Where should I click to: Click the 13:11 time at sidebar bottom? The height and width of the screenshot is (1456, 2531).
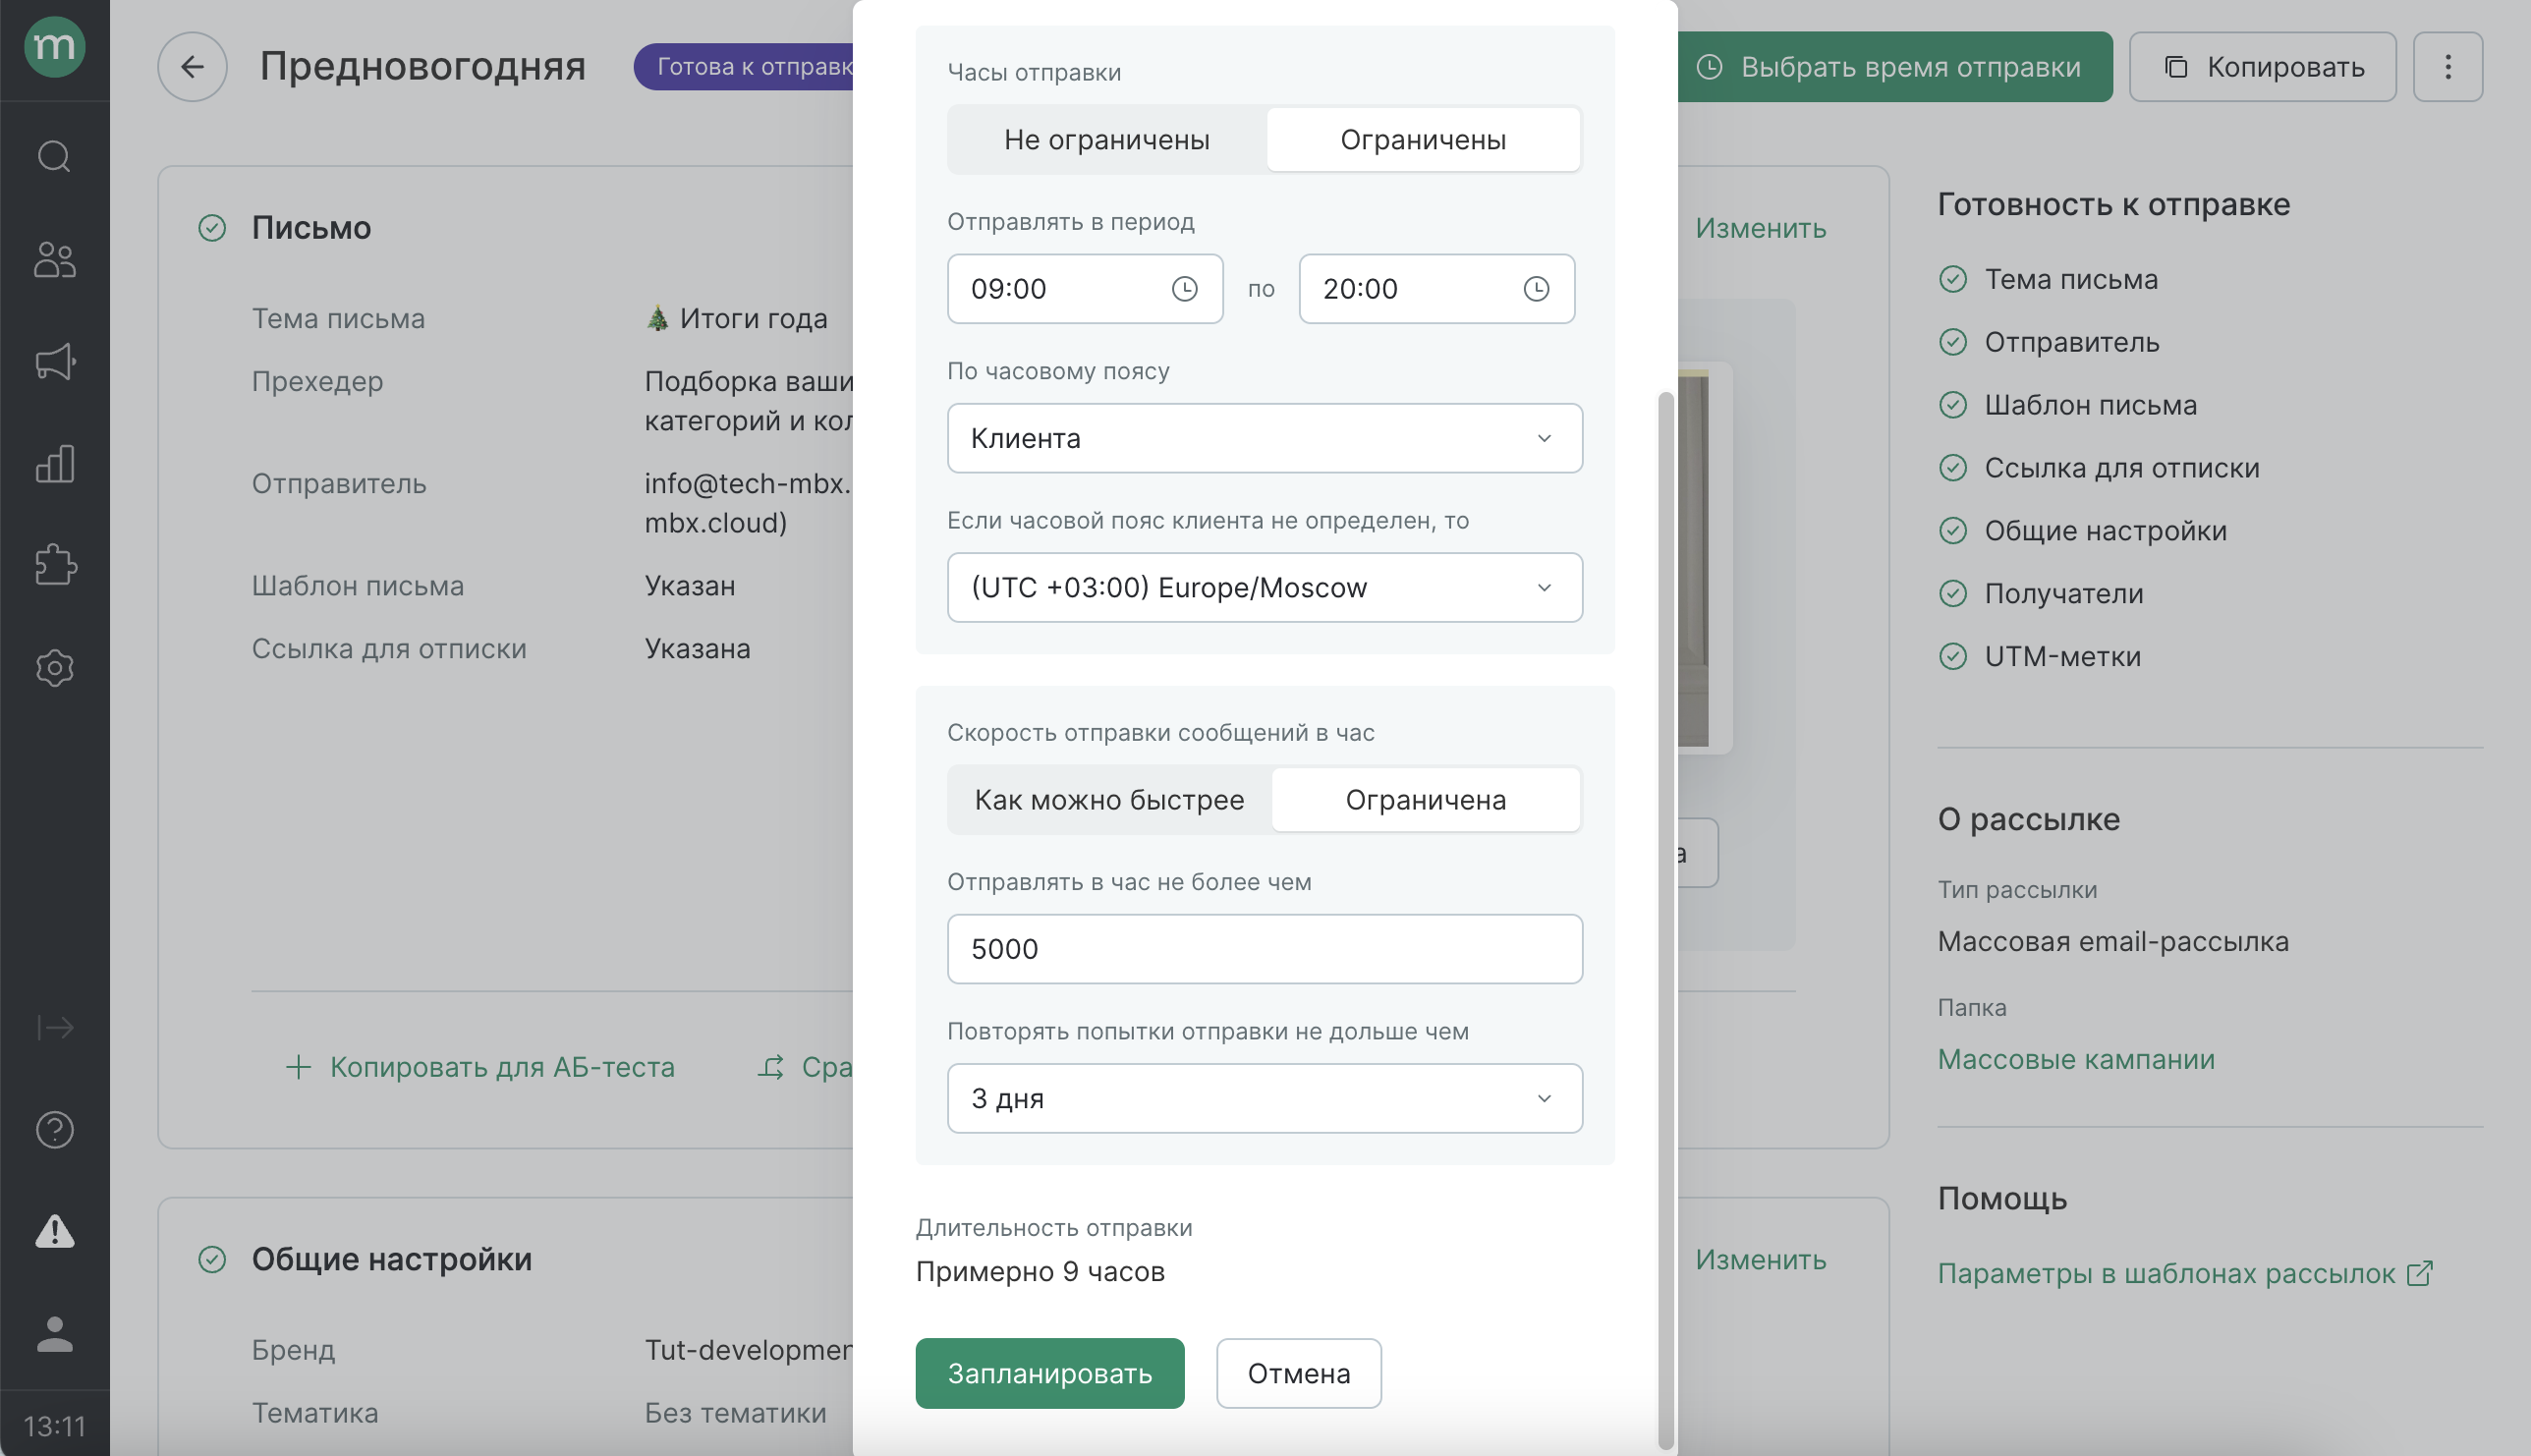(54, 1425)
